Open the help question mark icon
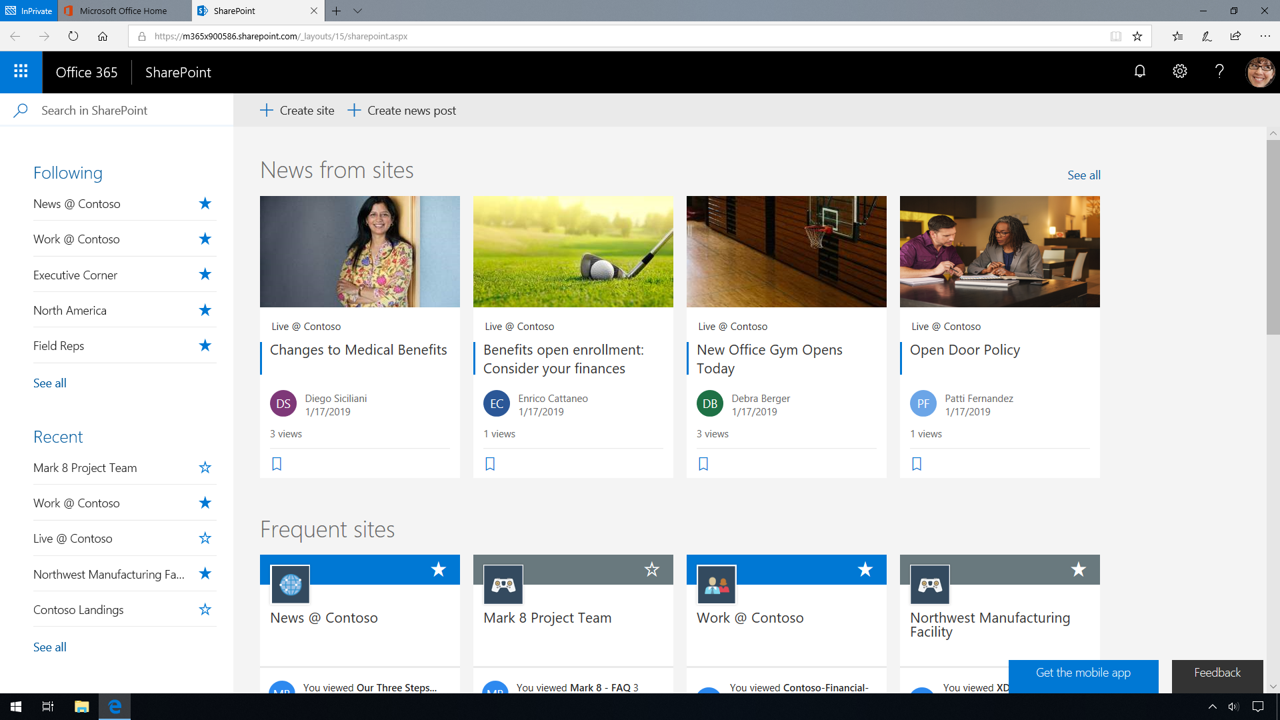The height and width of the screenshot is (720, 1280). (x=1219, y=72)
